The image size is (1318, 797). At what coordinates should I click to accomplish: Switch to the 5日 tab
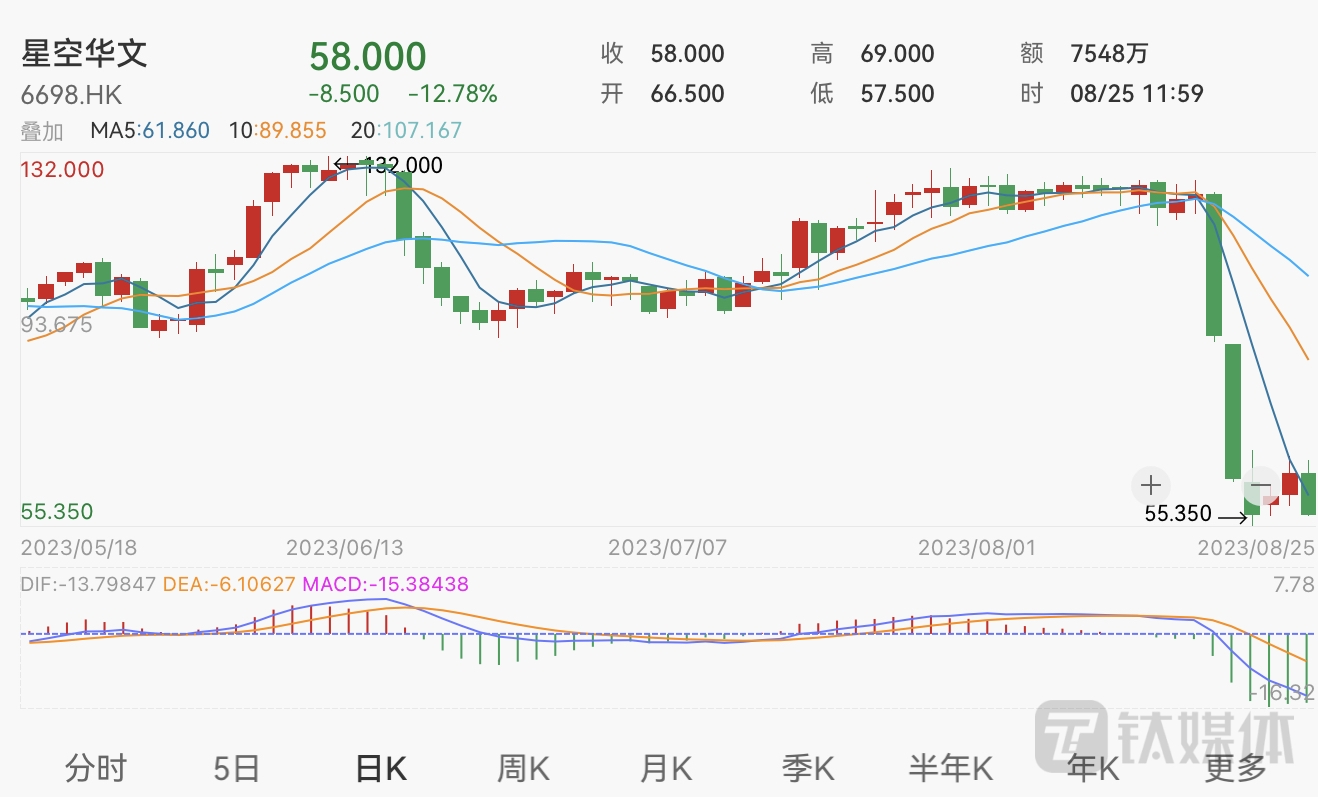click(237, 768)
